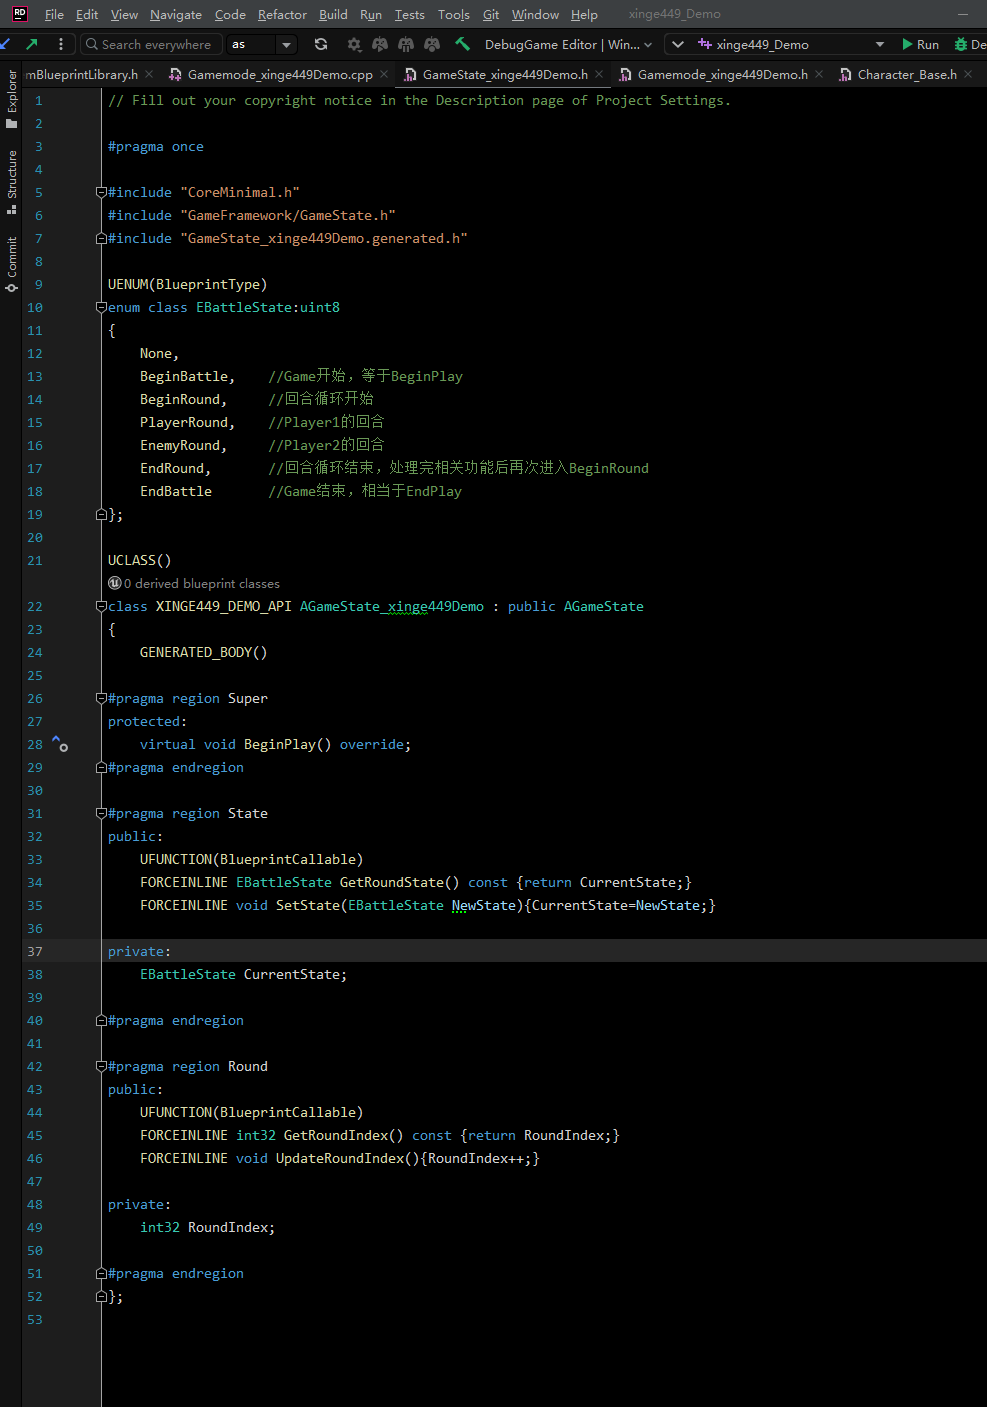Open the Build menu
The height and width of the screenshot is (1407, 987).
(x=333, y=14)
